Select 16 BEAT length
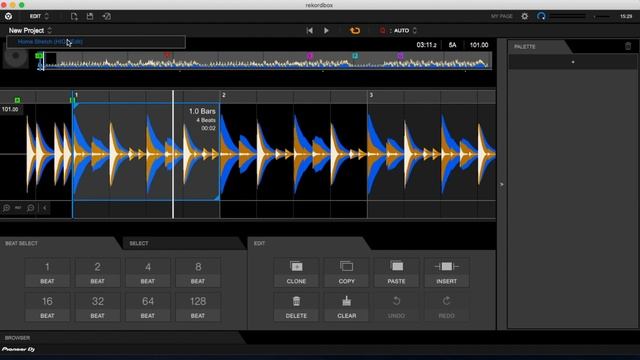This screenshot has width=640, height=360. [x=47, y=307]
